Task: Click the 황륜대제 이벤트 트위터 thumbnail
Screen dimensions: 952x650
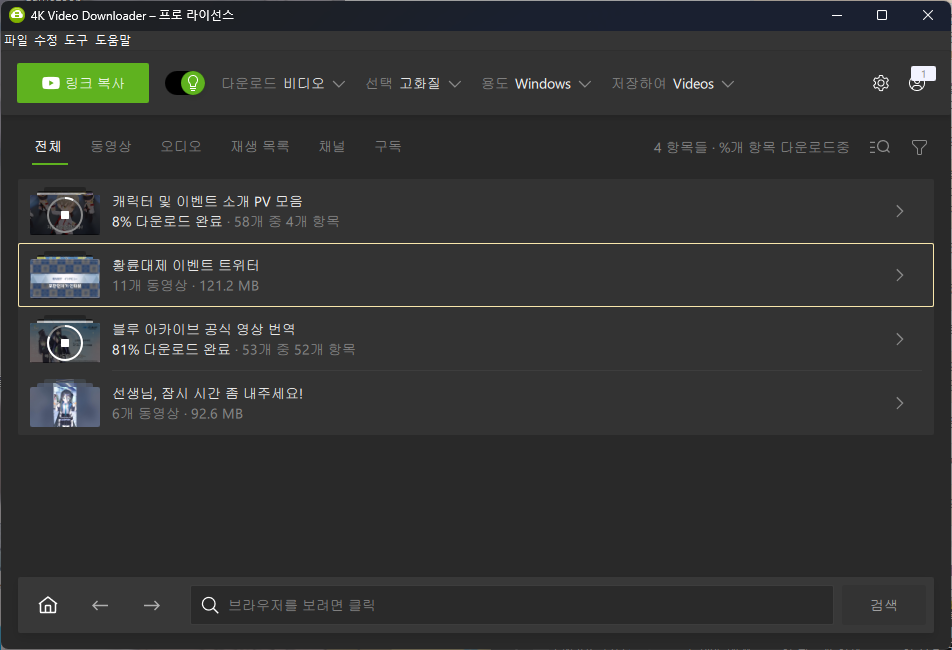Action: [65, 276]
